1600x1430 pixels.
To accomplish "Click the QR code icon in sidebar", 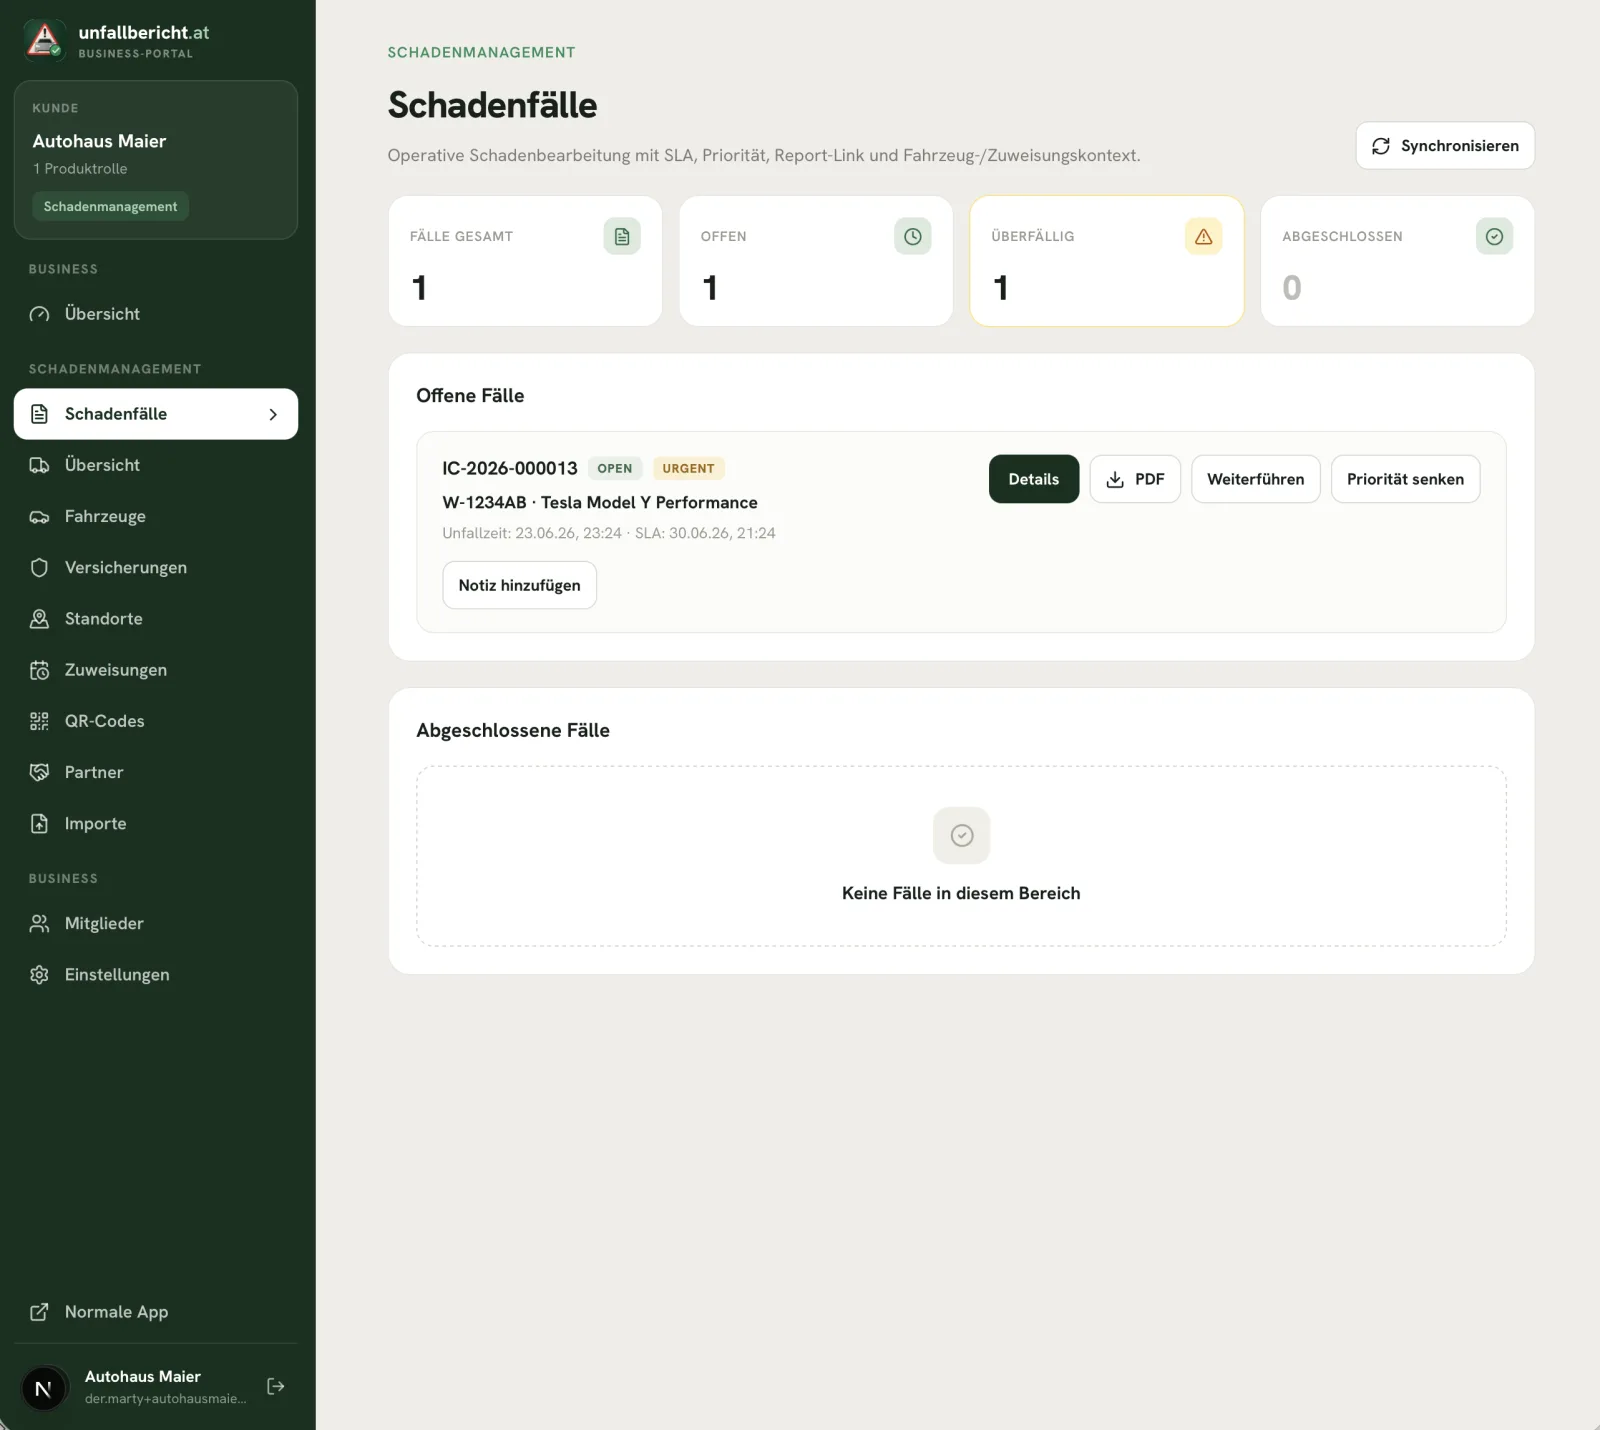I will pyautogui.click(x=39, y=721).
